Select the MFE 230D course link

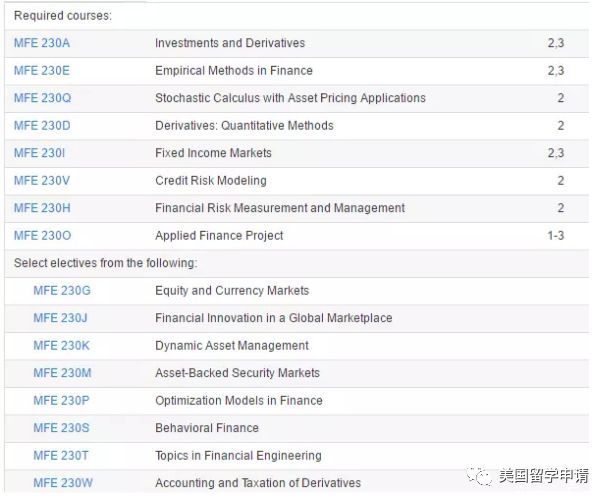pyautogui.click(x=42, y=126)
